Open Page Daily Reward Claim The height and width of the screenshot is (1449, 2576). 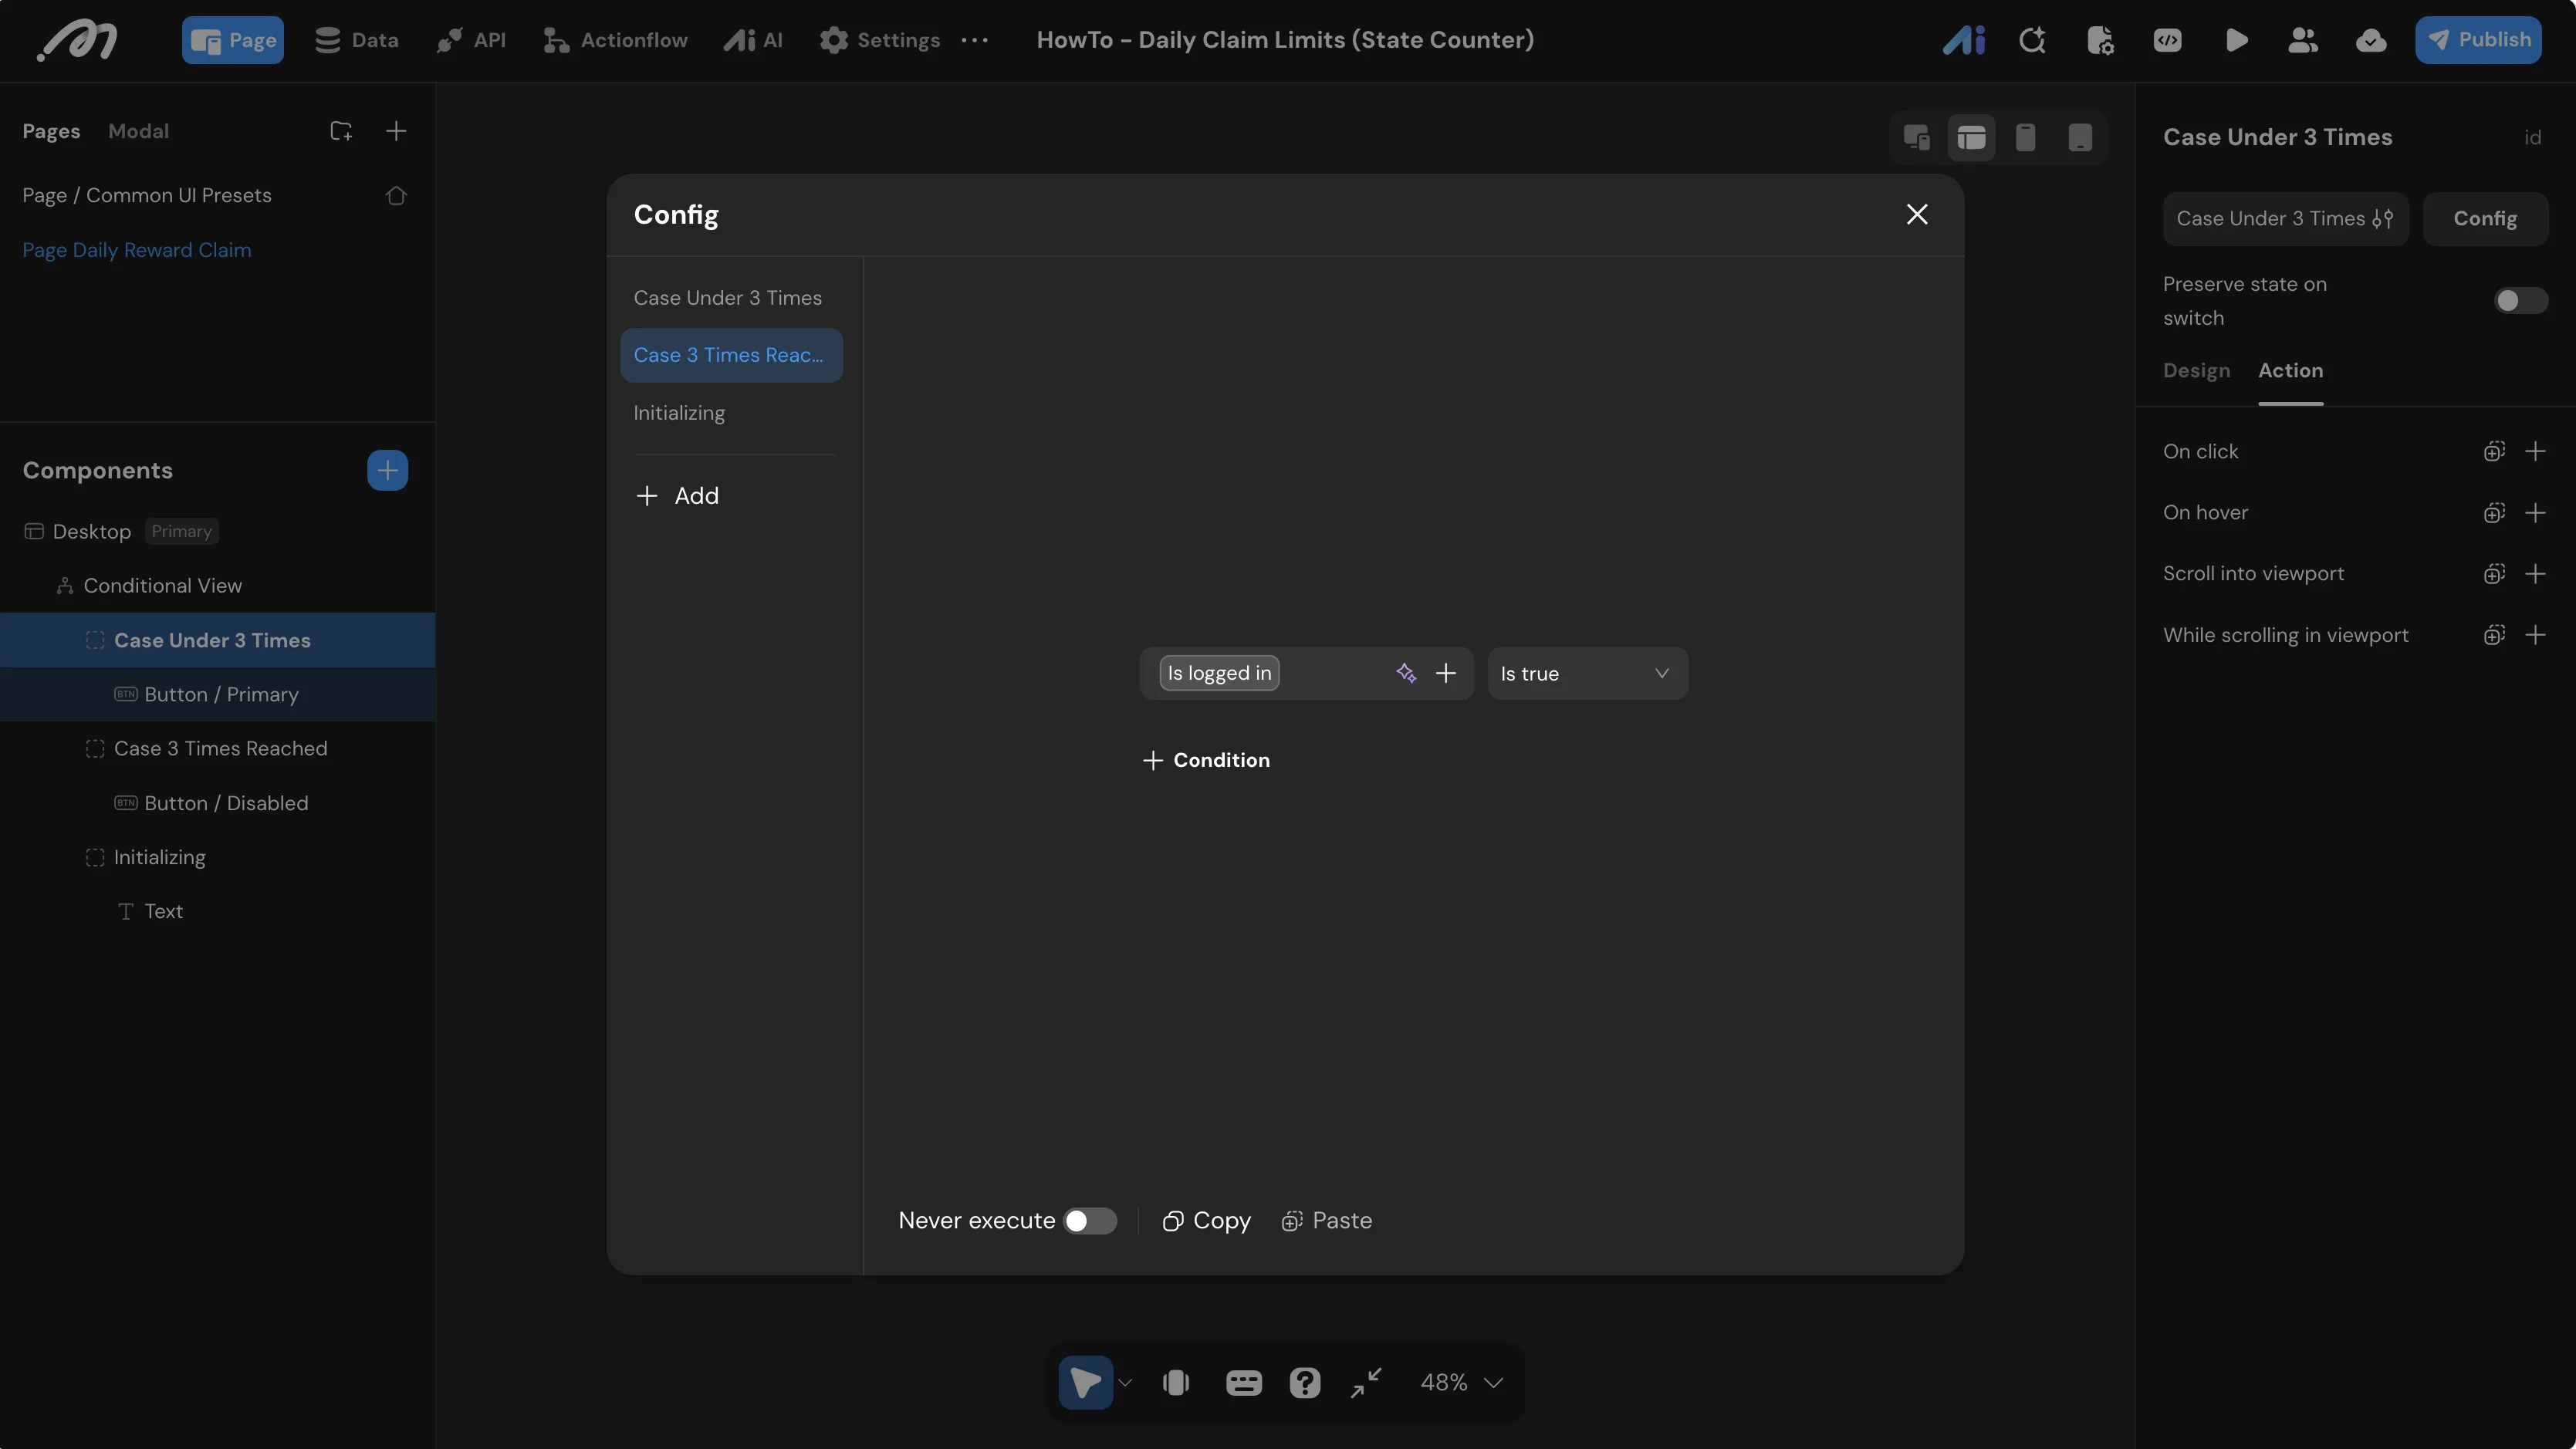coord(137,250)
